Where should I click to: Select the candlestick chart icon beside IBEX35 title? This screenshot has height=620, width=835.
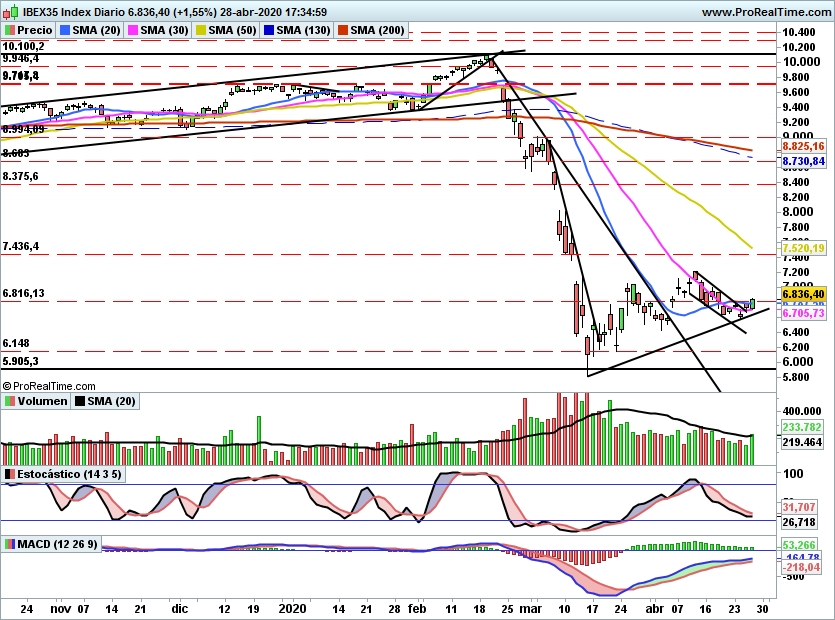click(12, 13)
